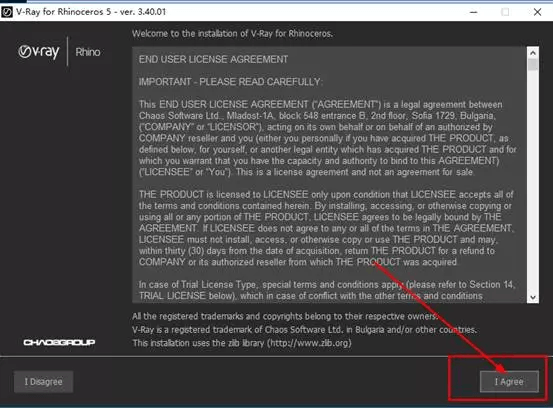553x408 pixels.
Task: Click the V-Ray for Rhinoceros 5 title text
Action: pyautogui.click(x=91, y=12)
